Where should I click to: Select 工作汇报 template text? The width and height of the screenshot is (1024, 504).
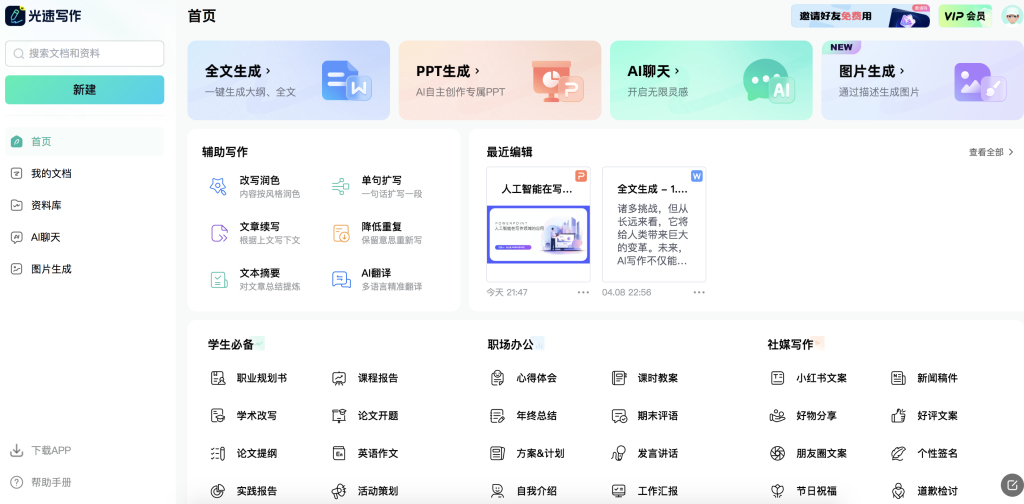coord(658,491)
